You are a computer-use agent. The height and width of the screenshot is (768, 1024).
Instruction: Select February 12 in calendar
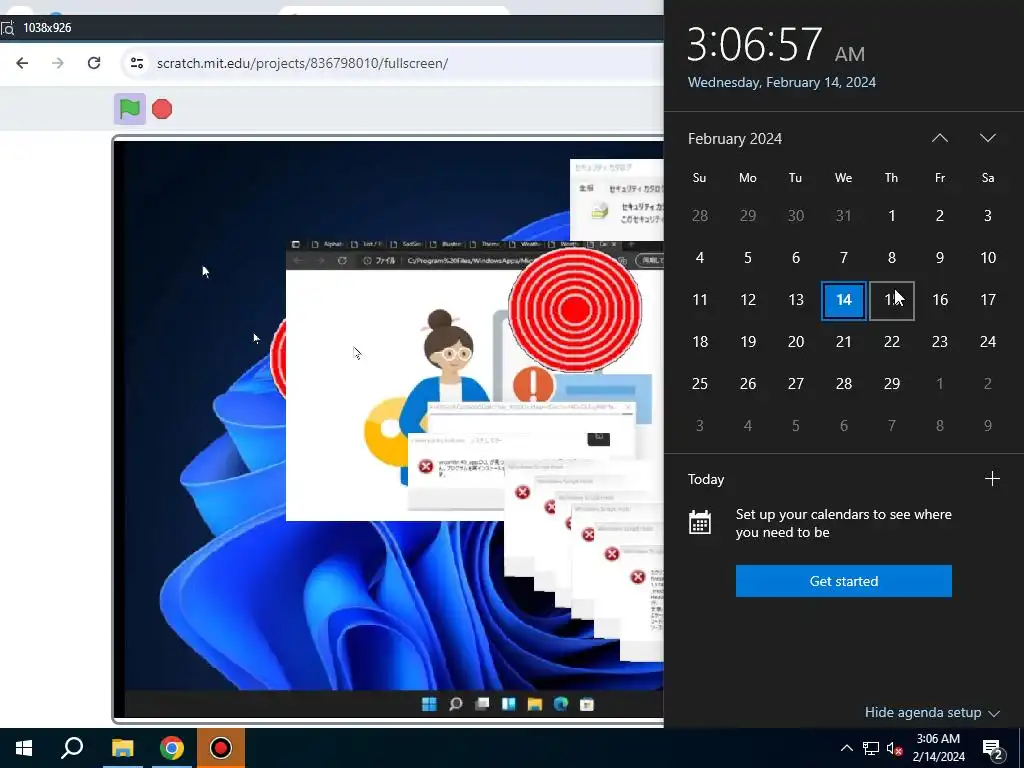[748, 300]
